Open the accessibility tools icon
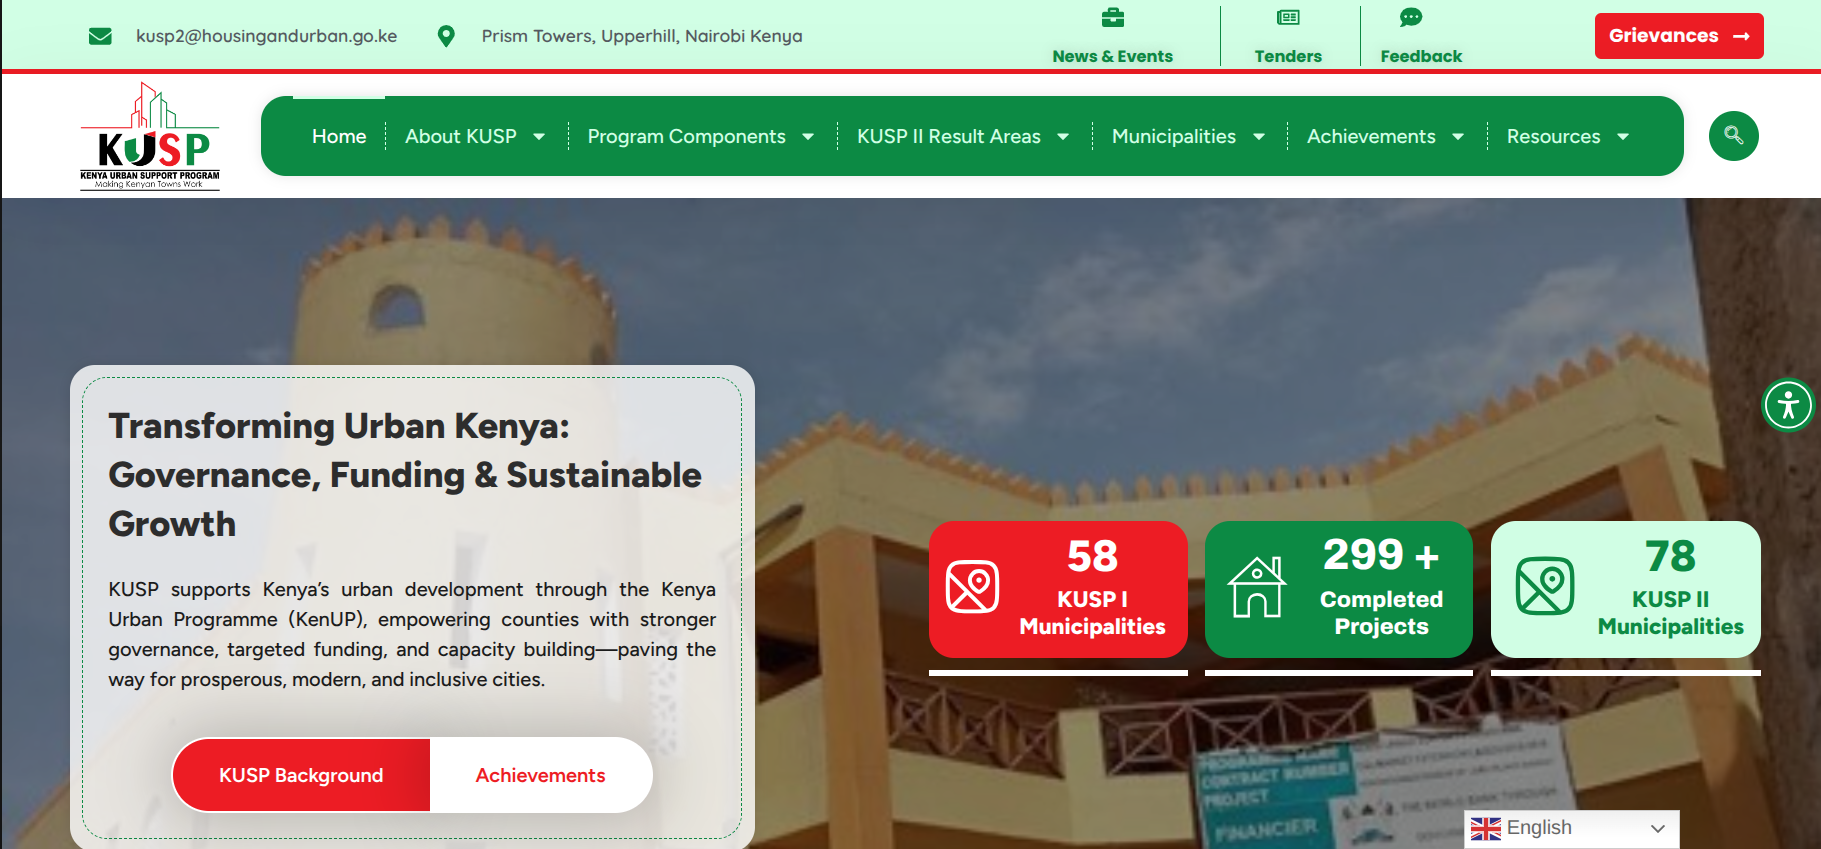1821x849 pixels. 1788,405
